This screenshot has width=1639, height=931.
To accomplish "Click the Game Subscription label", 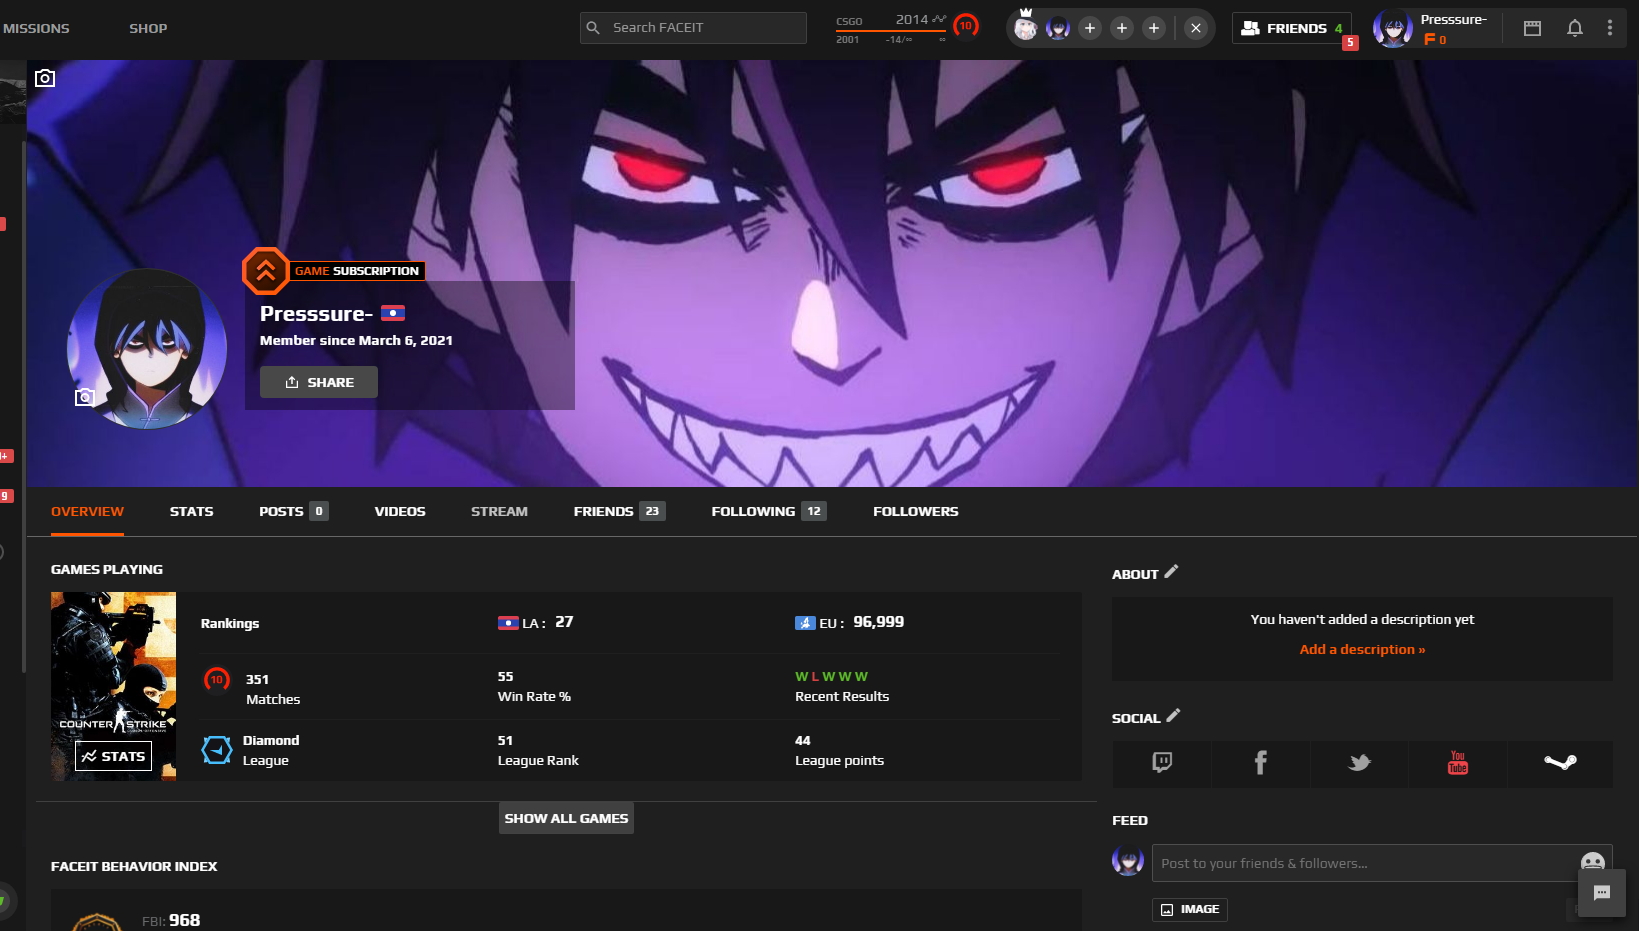I will click(x=357, y=271).
